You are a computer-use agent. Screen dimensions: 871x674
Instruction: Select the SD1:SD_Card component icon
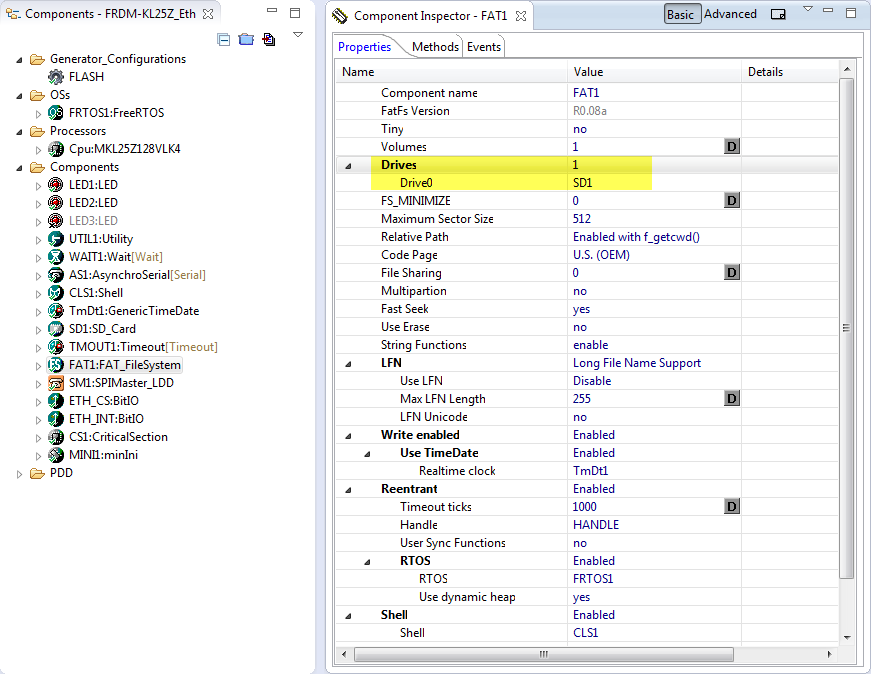coord(57,329)
